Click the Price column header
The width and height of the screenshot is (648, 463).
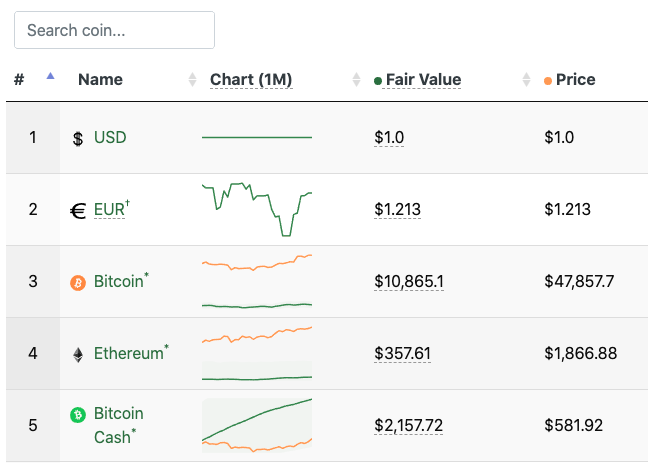[576, 79]
